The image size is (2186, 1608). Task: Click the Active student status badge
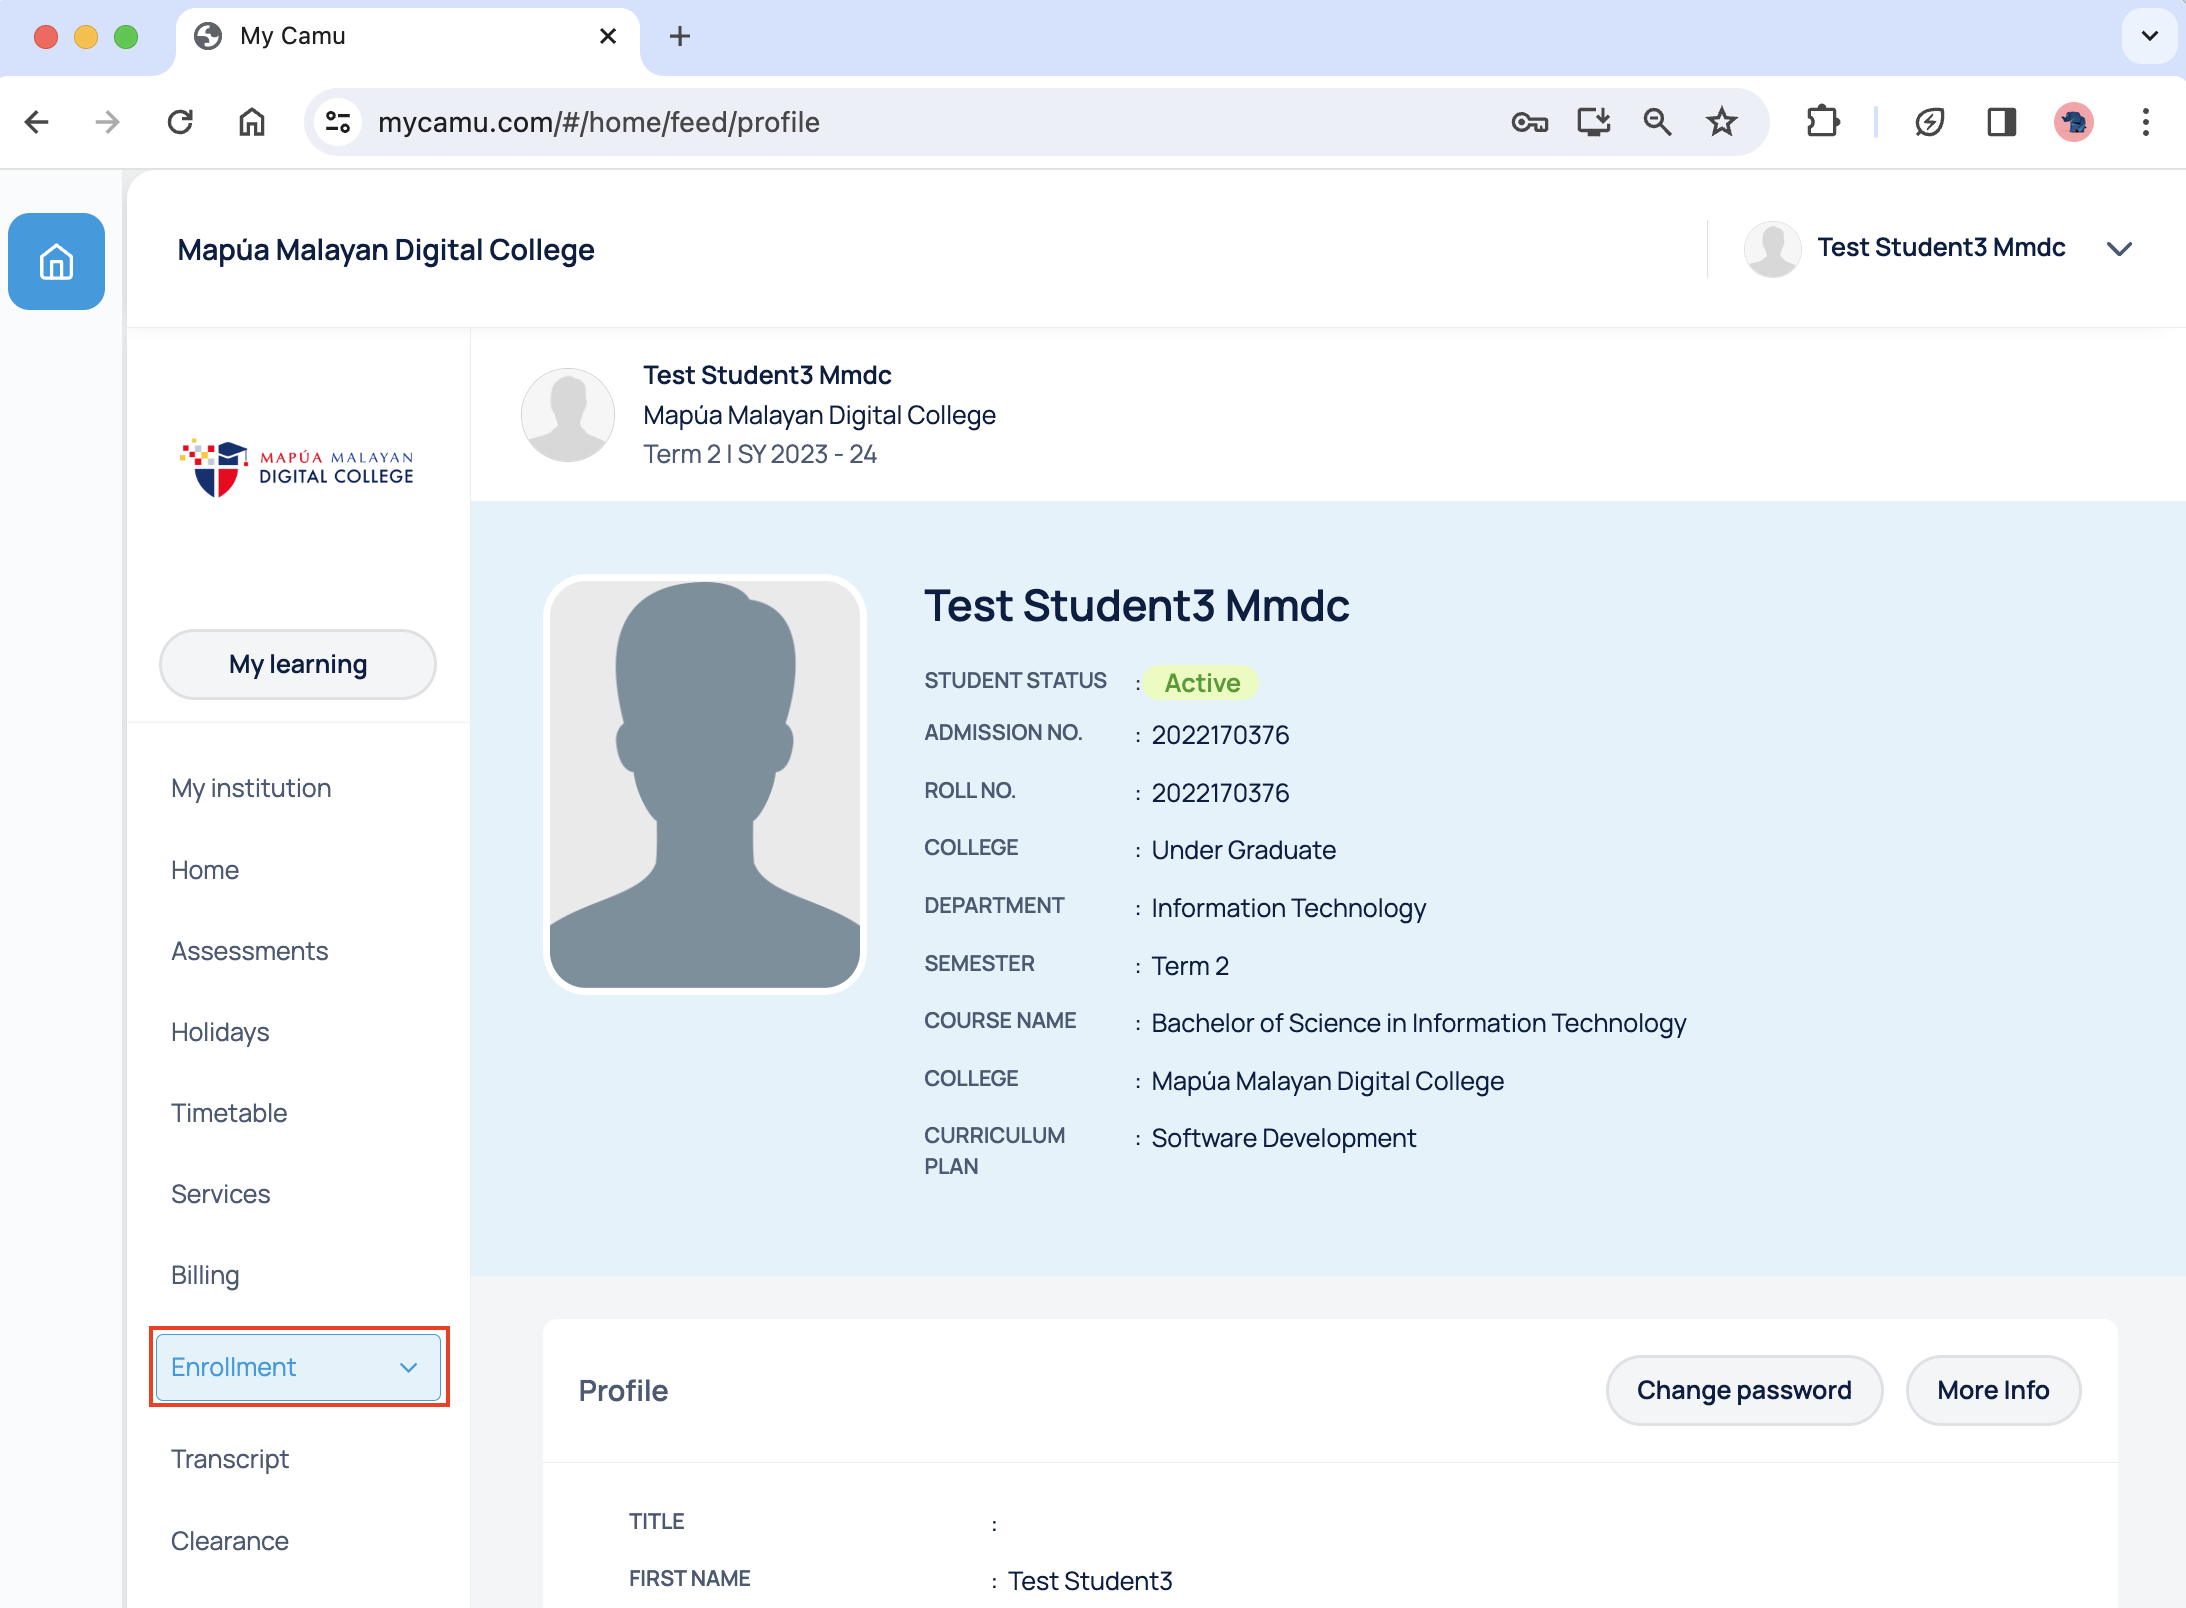[1202, 683]
